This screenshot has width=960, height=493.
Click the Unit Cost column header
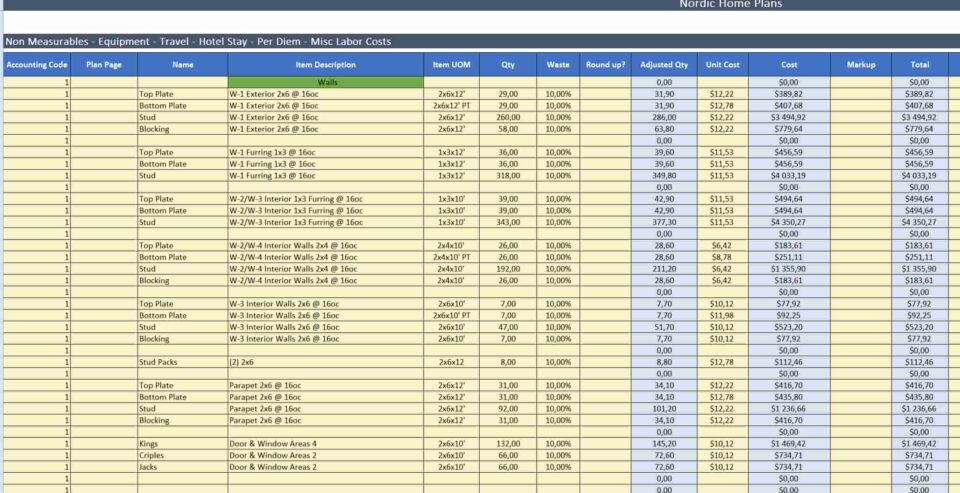click(722, 65)
